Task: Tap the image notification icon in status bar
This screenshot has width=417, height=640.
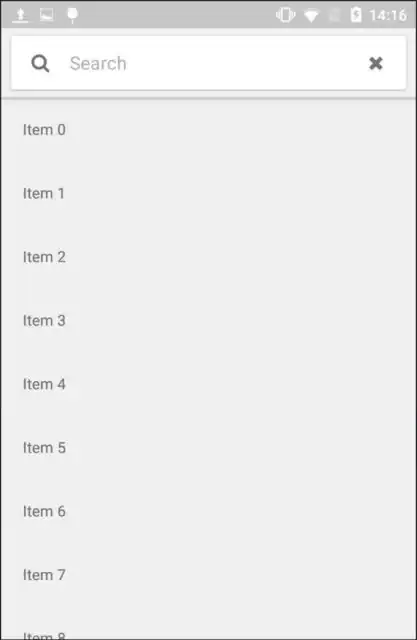Action: point(47,15)
